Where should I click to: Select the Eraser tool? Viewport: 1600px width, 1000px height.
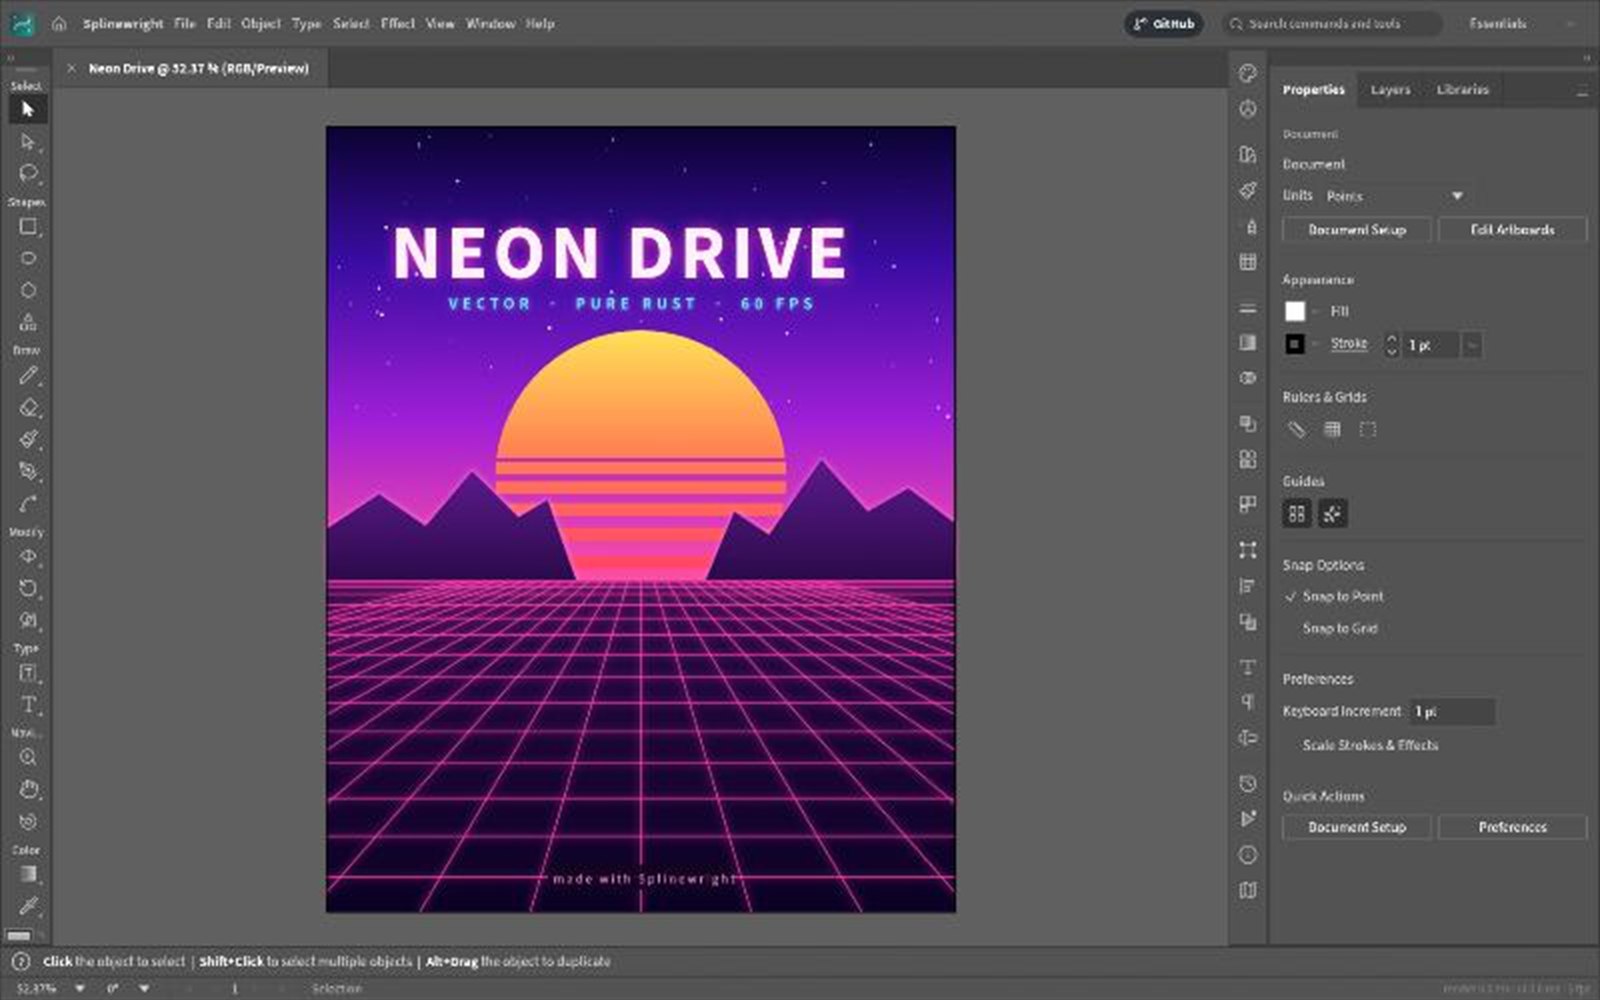coord(28,408)
